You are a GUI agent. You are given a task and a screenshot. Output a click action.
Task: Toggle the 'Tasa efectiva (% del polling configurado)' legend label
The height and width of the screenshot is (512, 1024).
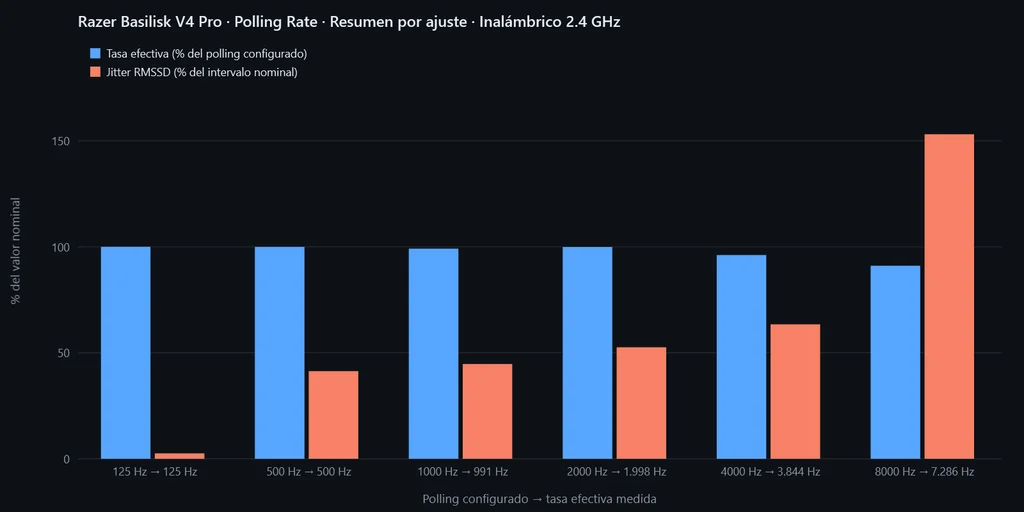(x=206, y=54)
